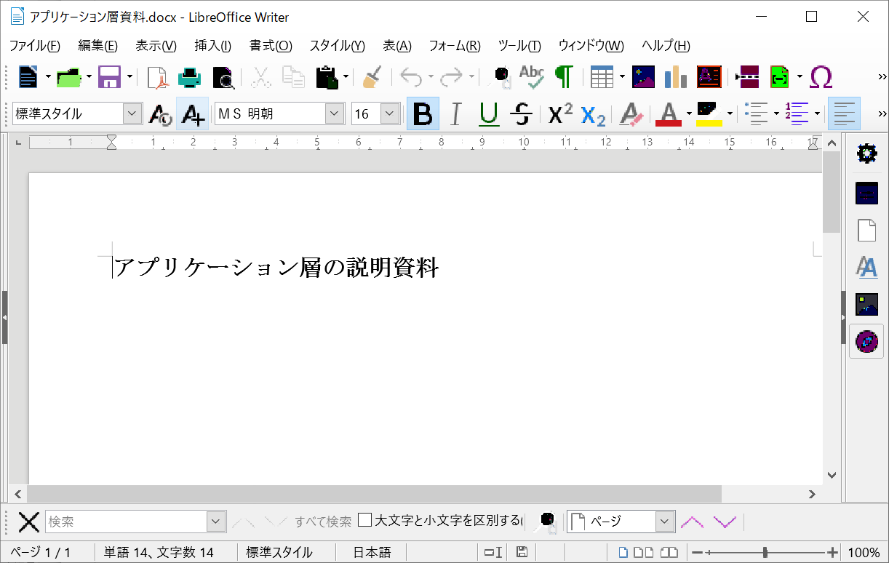Image resolution: width=889 pixels, height=563 pixels.
Task: Insert an image from the toolbar
Action: tap(643, 77)
